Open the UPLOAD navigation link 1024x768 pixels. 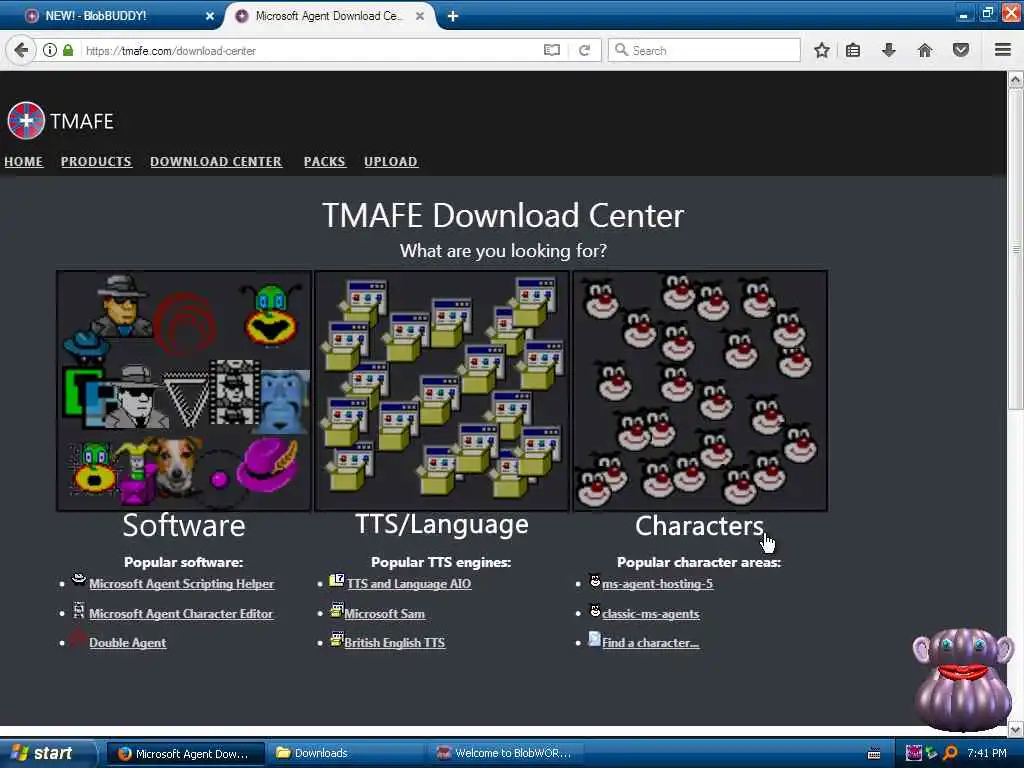pos(391,161)
